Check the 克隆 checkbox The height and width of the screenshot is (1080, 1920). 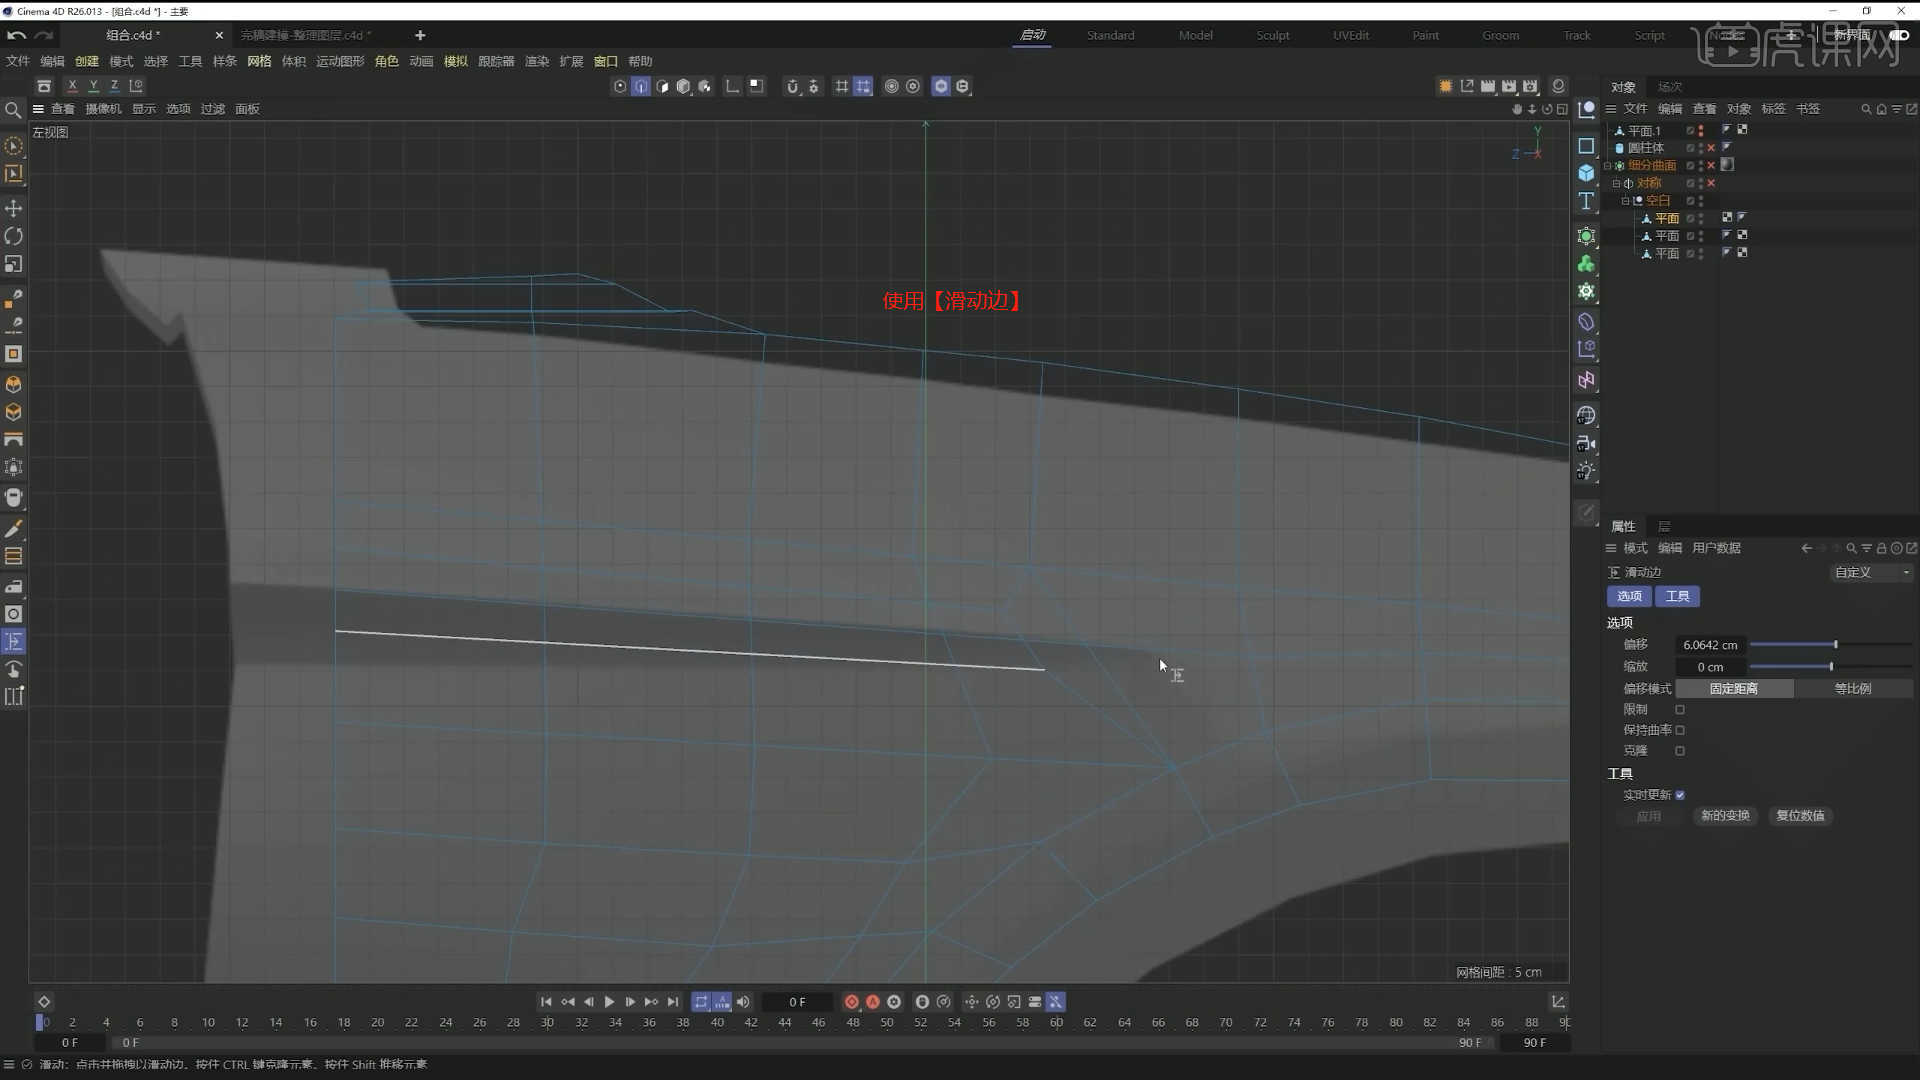pos(1680,751)
